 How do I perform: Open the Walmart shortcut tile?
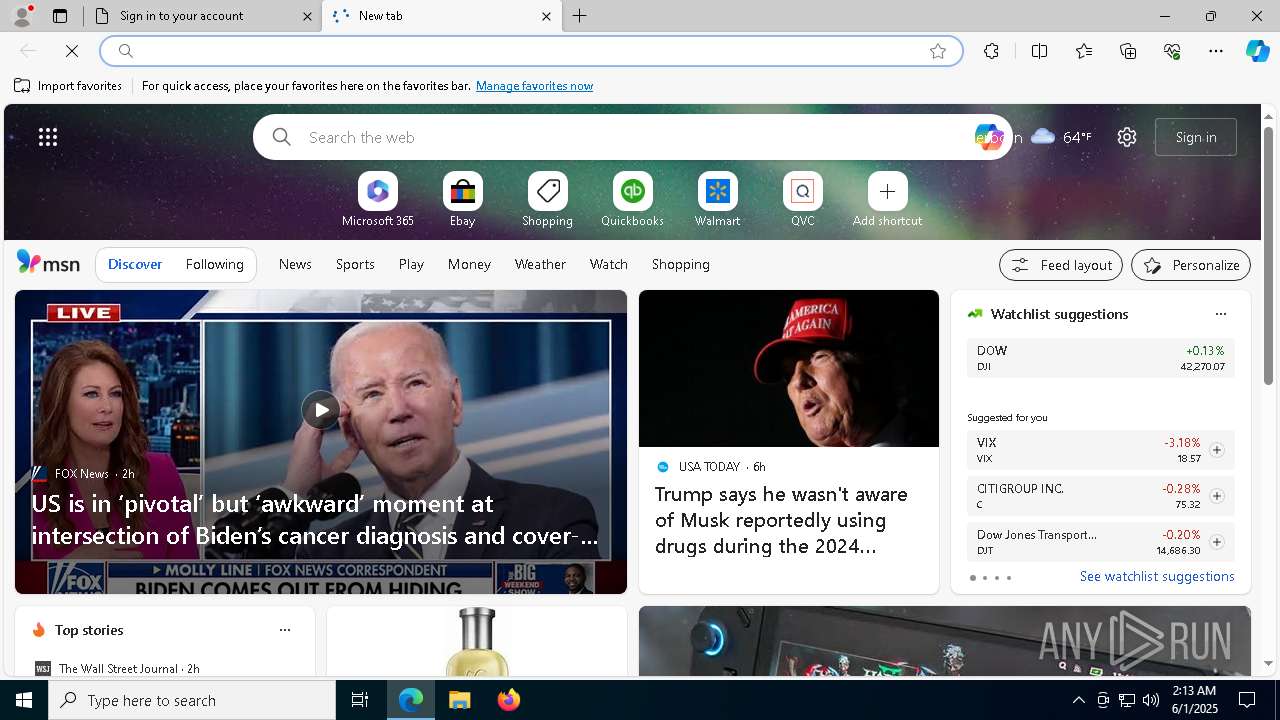(717, 200)
